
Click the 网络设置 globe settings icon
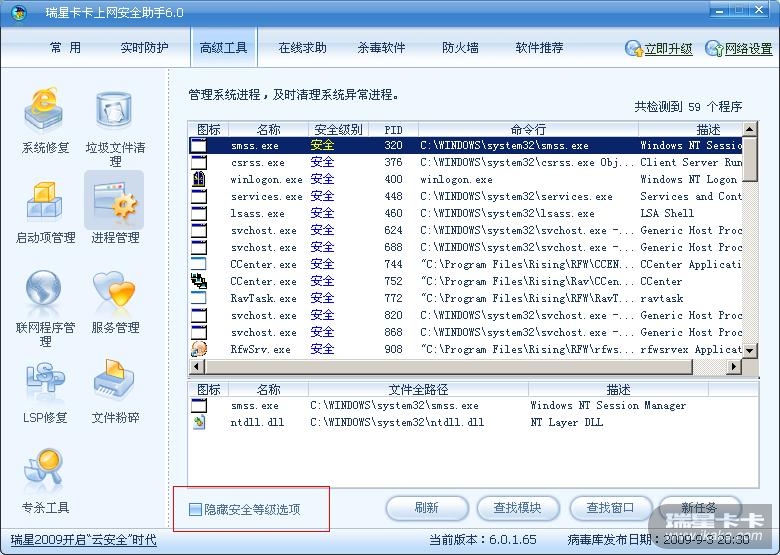click(x=714, y=48)
